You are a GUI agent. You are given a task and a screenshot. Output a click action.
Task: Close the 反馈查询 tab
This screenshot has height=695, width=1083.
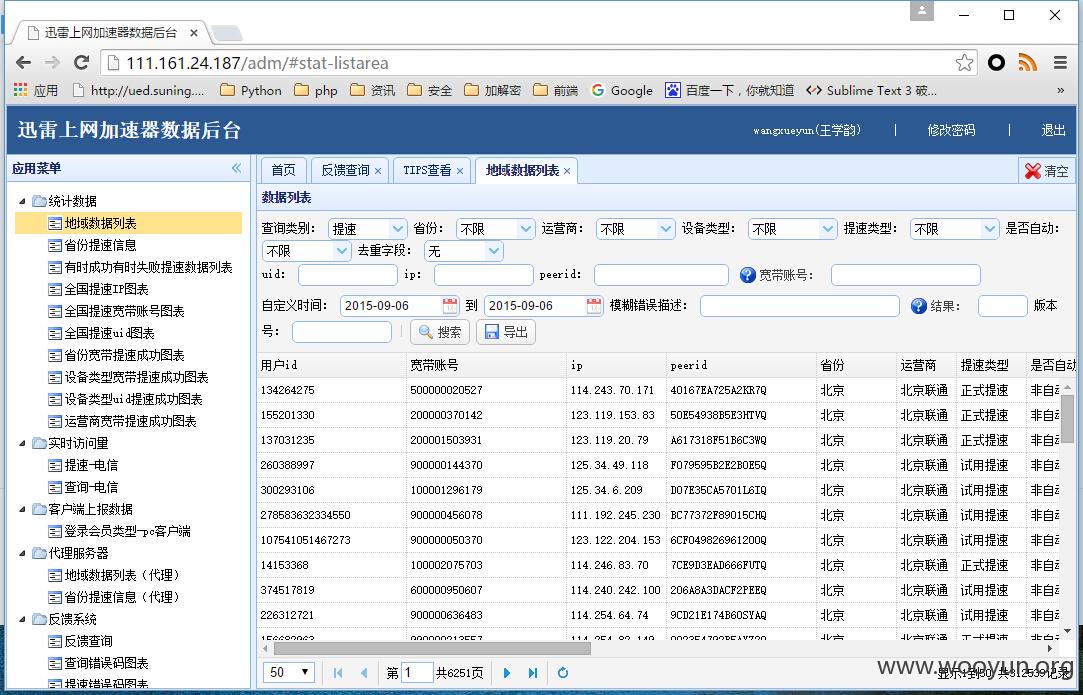378,171
